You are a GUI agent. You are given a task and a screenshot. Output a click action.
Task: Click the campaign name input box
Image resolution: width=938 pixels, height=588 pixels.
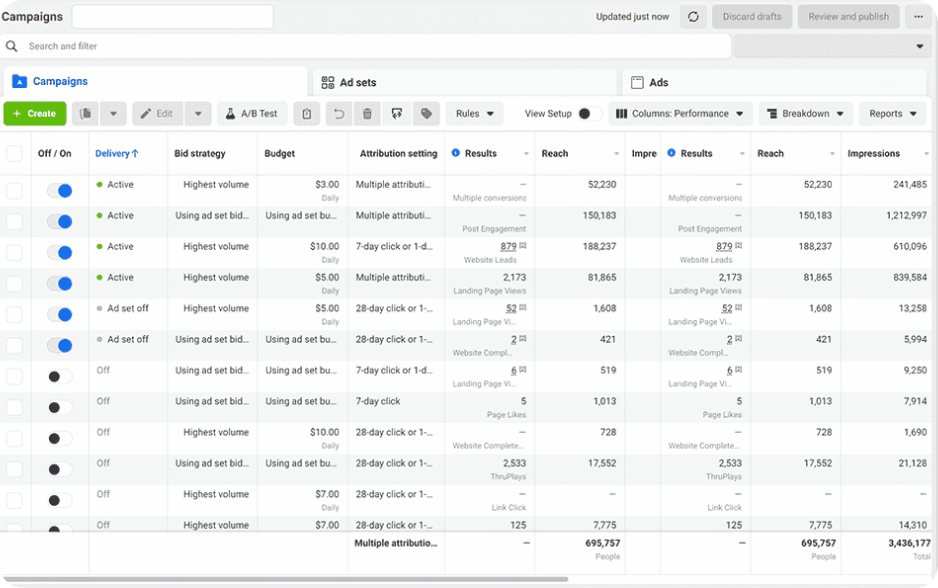tap(173, 17)
